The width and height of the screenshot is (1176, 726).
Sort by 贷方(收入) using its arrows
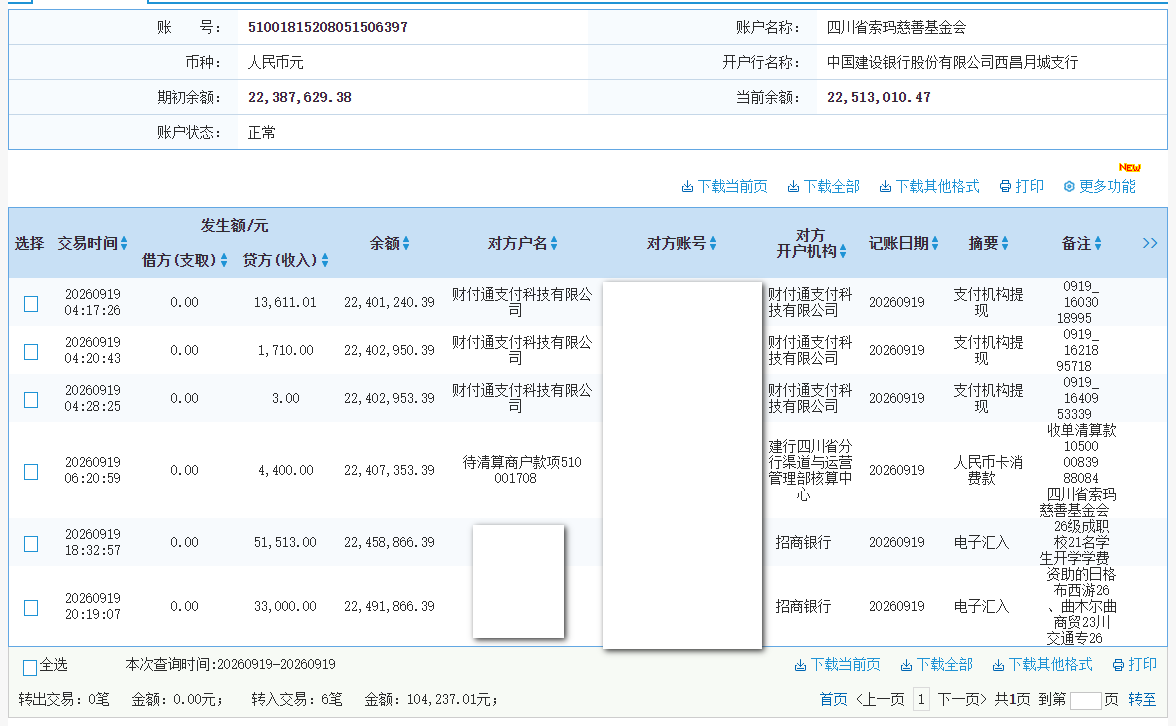click(x=325, y=260)
